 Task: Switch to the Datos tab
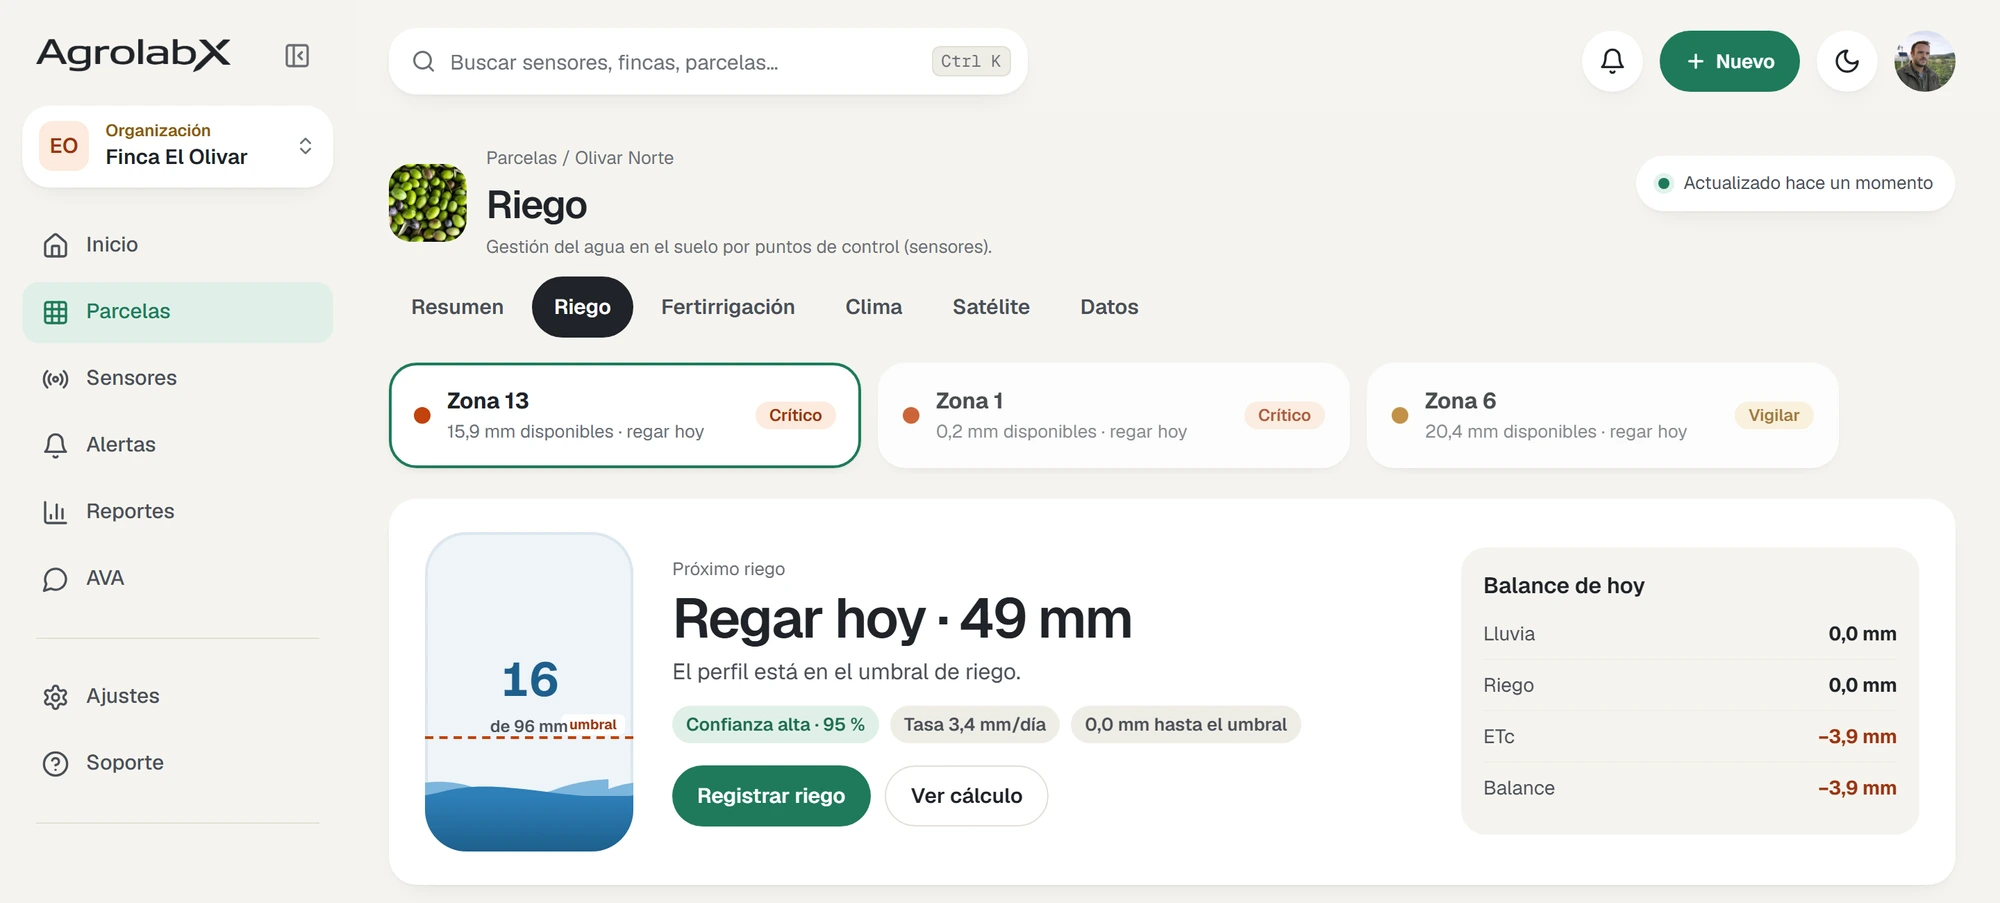tap(1109, 307)
